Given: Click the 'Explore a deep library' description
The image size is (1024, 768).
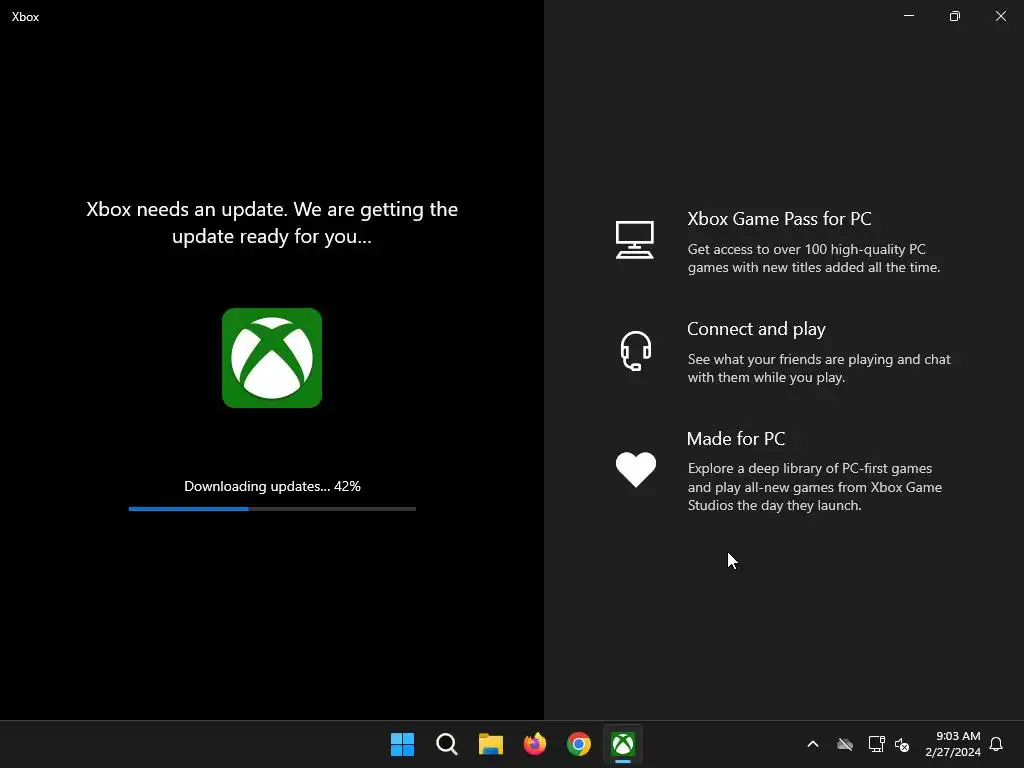Looking at the screenshot, I should click(814, 487).
